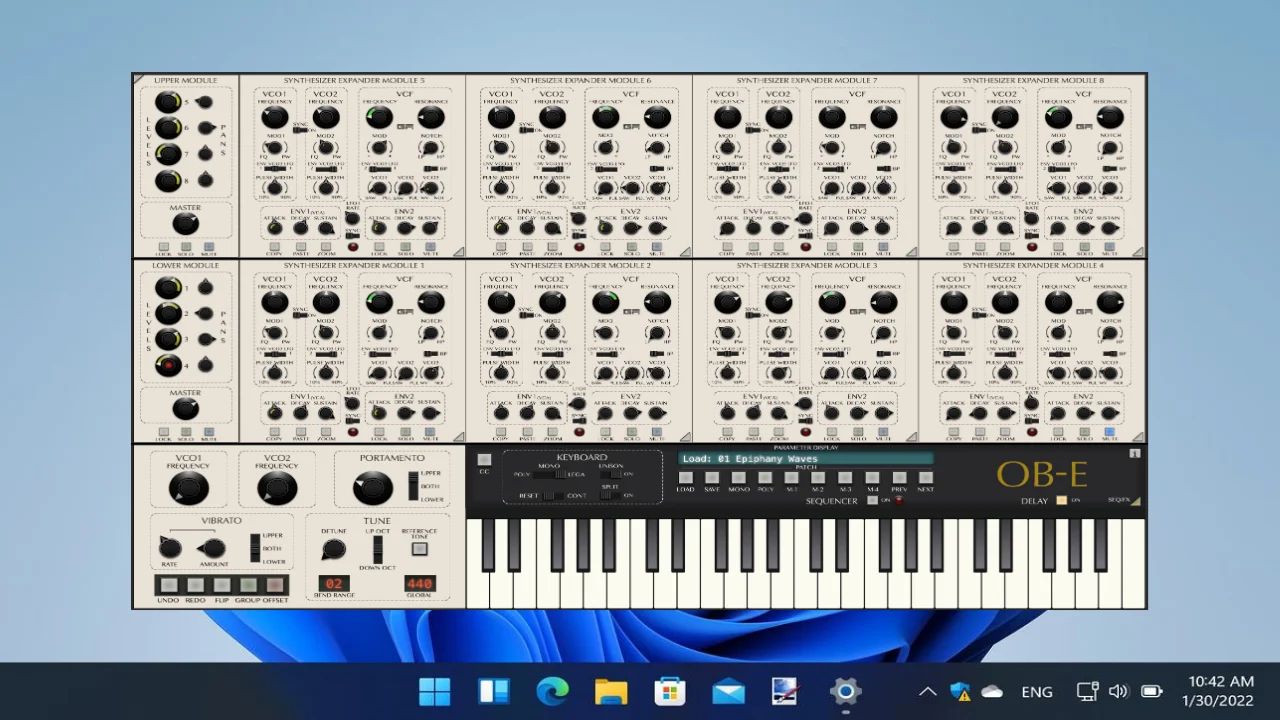Expand Module 4 using its corner triangle
Viewport: 1280px width, 720px height.
[1138, 437]
